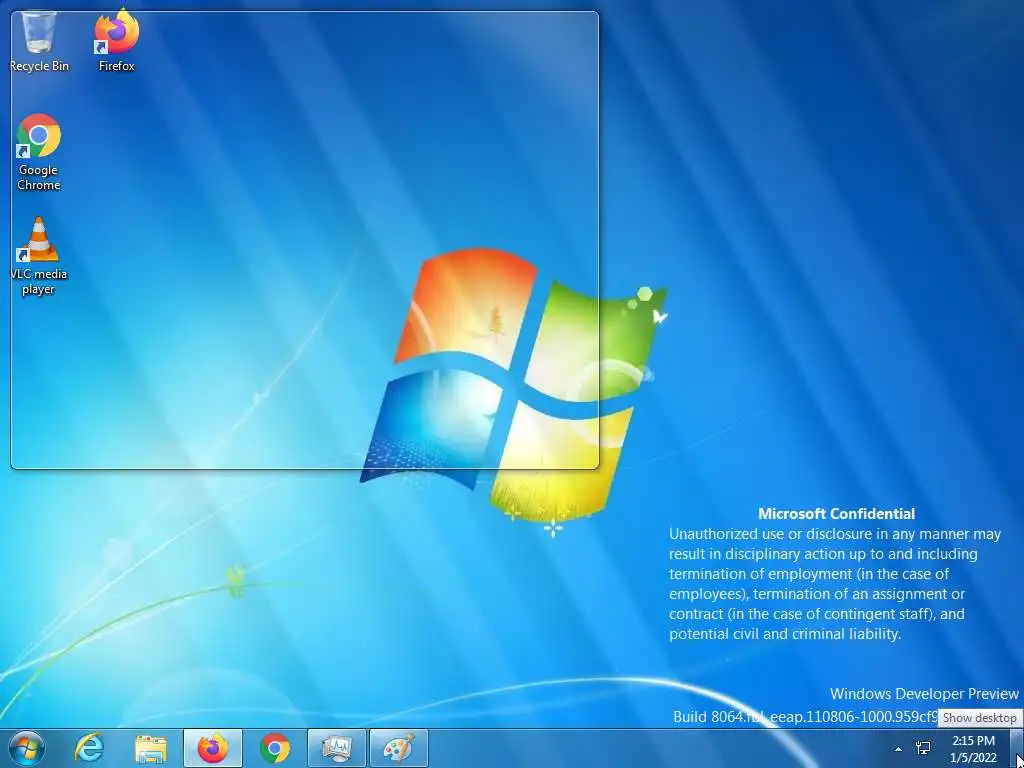Open the Start menu orb
Viewport: 1024px width, 768px height.
click(26, 748)
